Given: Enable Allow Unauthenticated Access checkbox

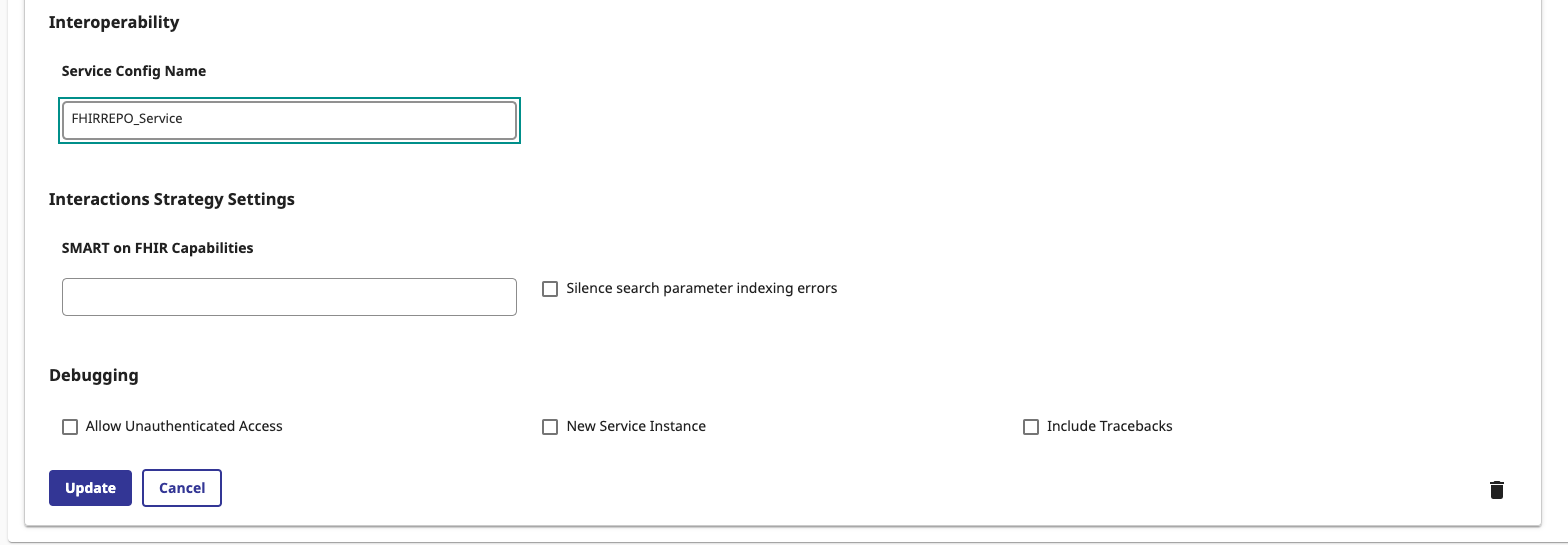Looking at the screenshot, I should [x=70, y=427].
